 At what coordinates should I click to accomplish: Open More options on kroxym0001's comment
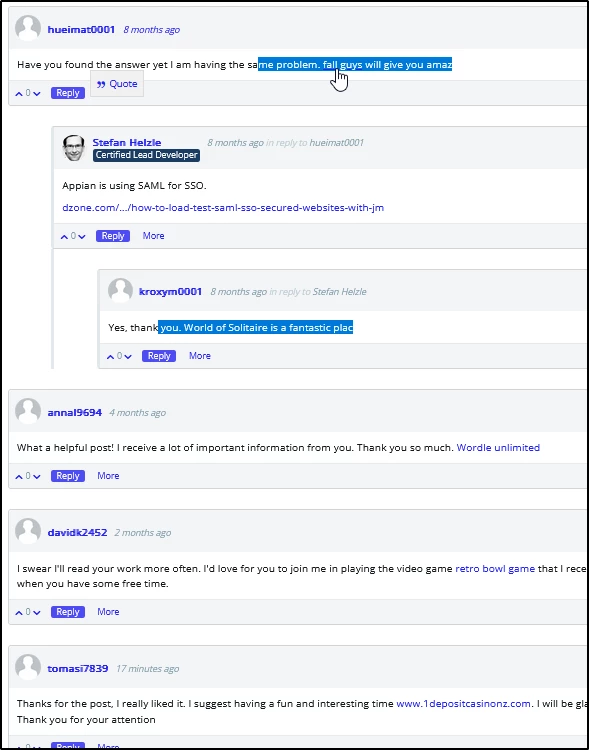(x=200, y=356)
